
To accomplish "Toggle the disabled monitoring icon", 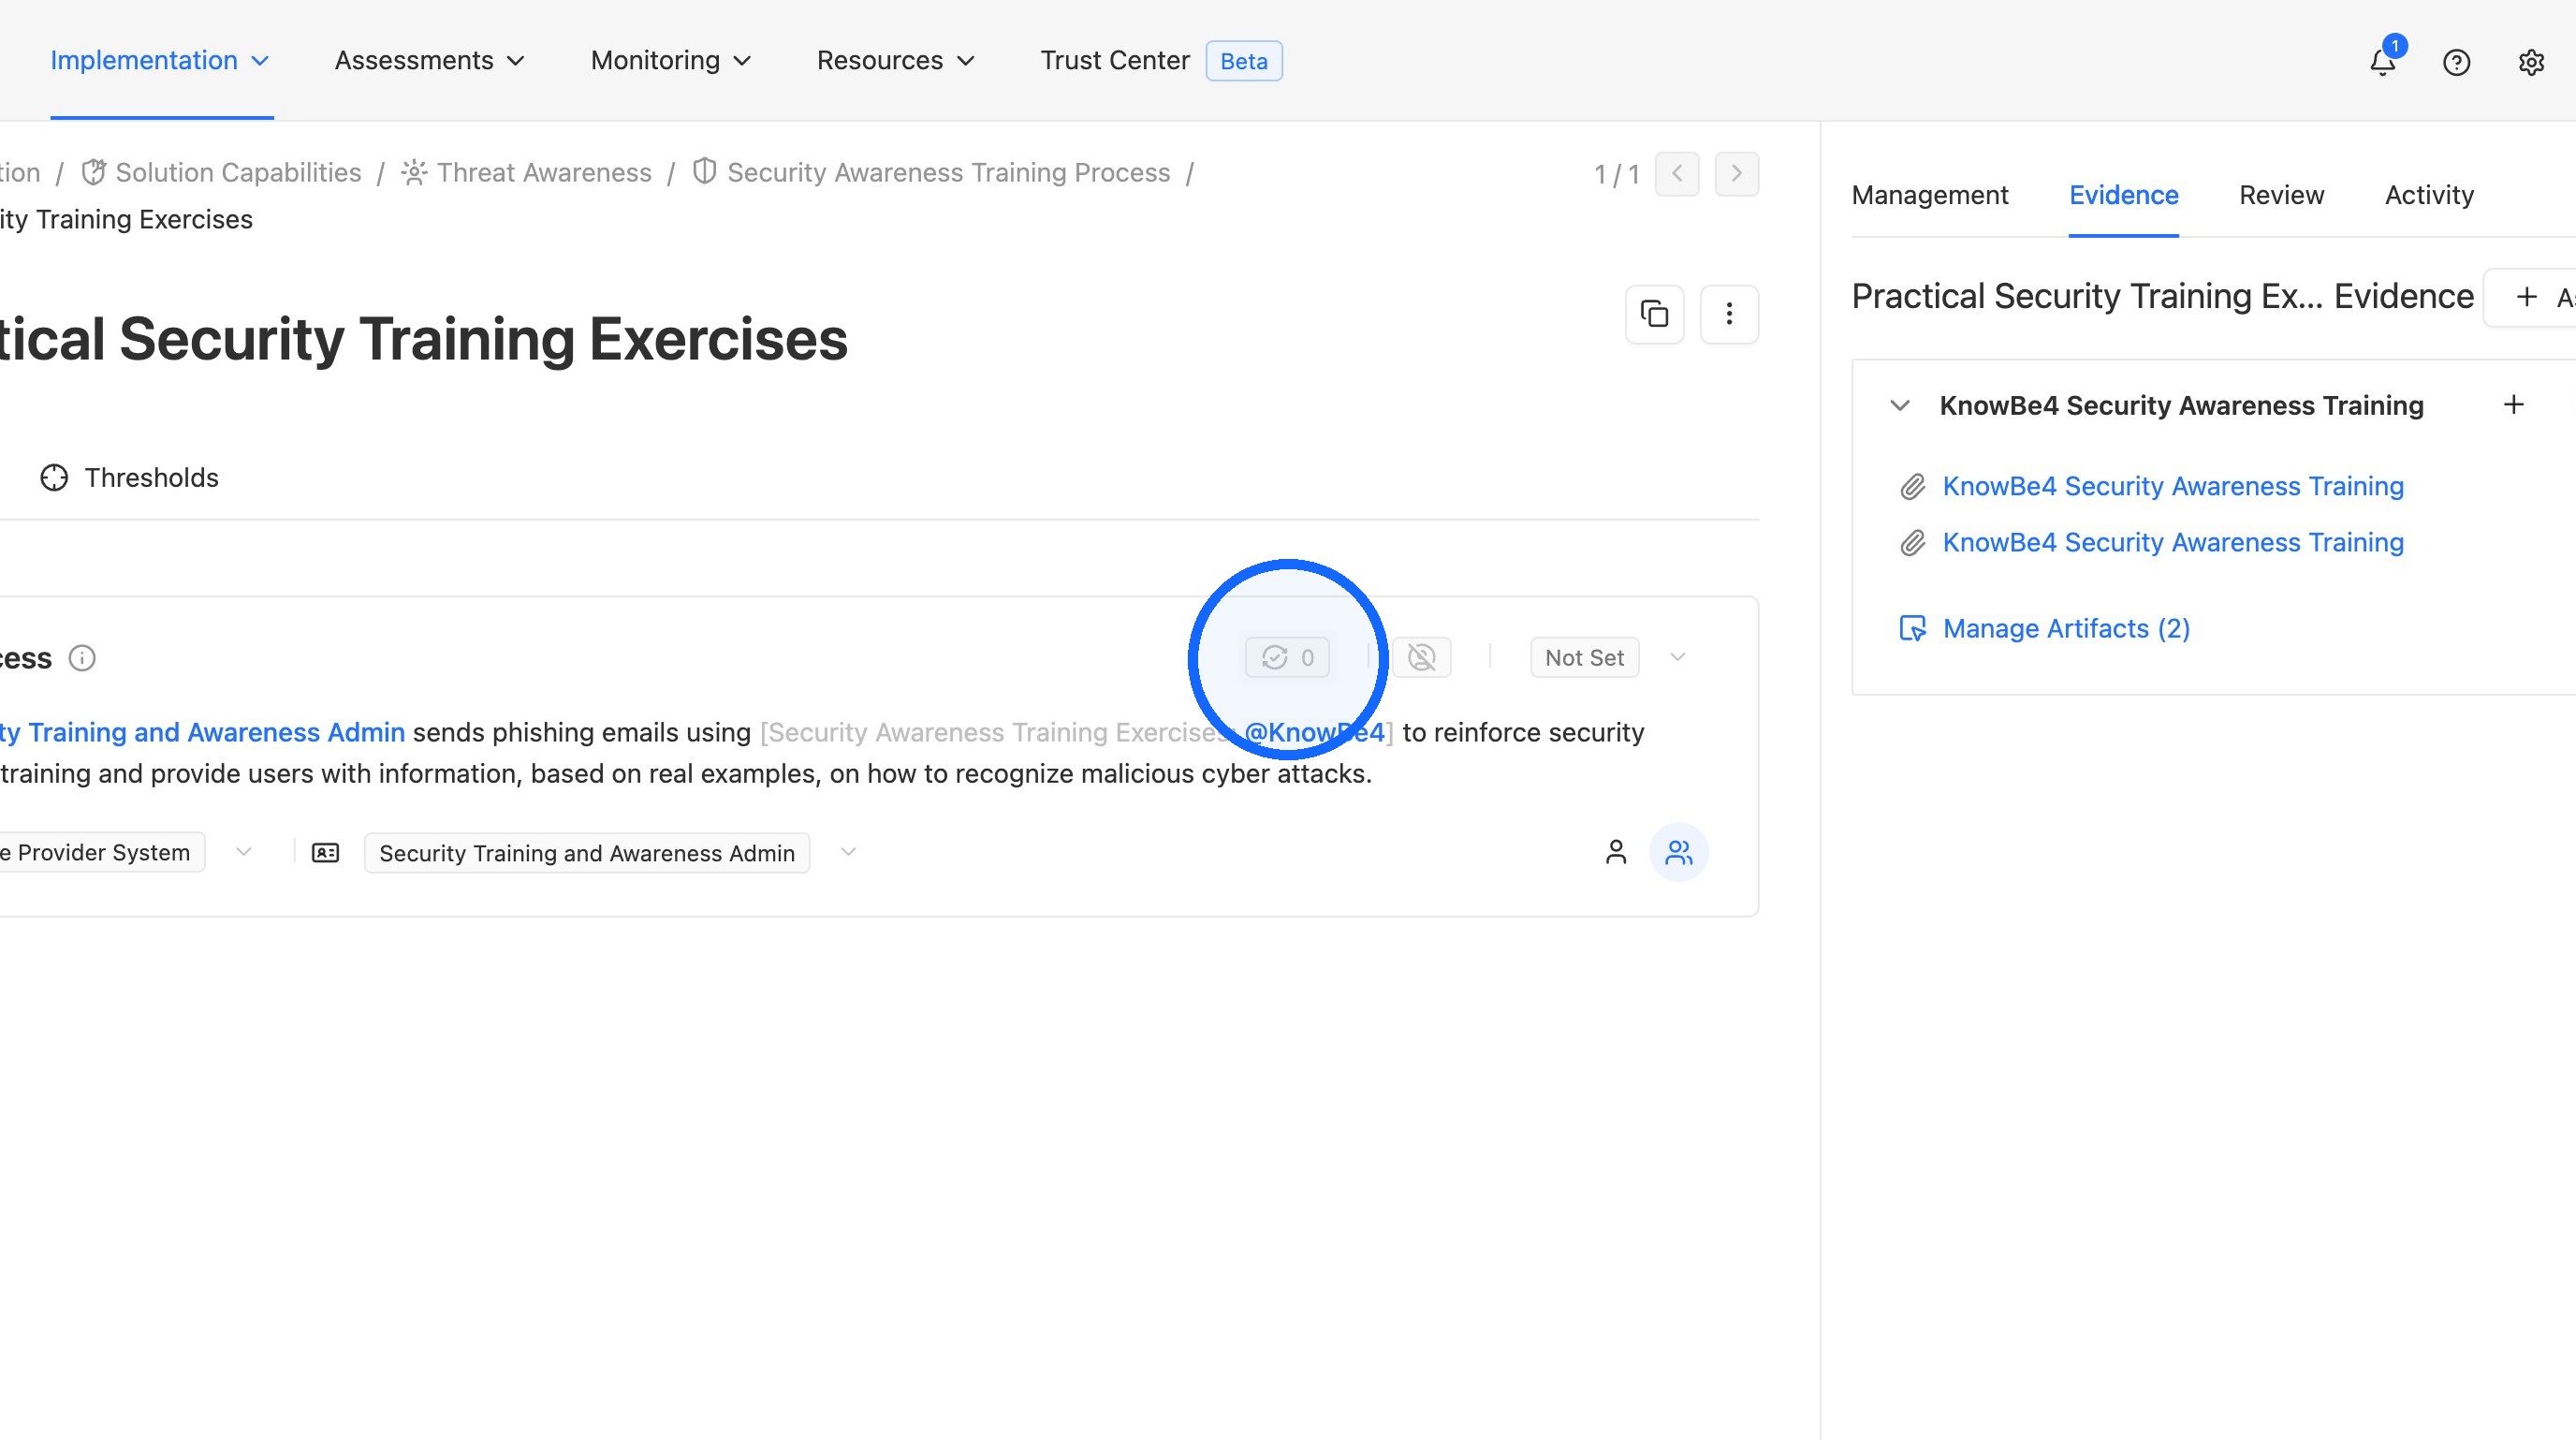I will tap(1421, 657).
